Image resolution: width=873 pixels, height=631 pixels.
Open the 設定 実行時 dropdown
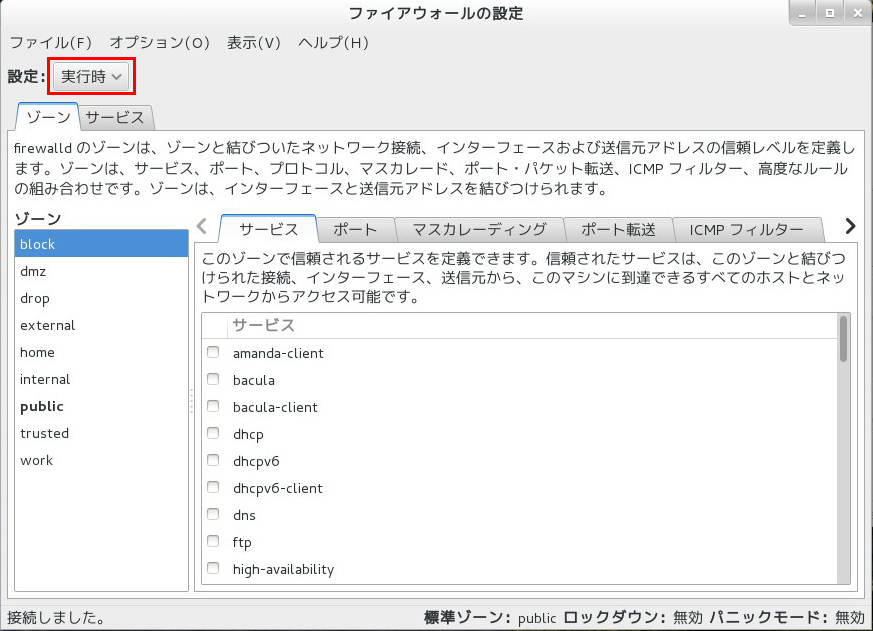[93, 77]
